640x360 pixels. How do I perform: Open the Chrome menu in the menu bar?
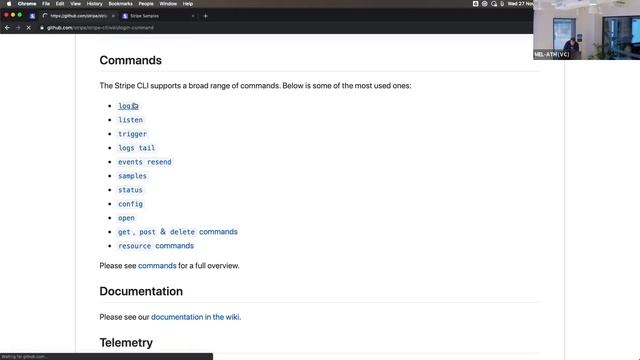pos(27,4)
